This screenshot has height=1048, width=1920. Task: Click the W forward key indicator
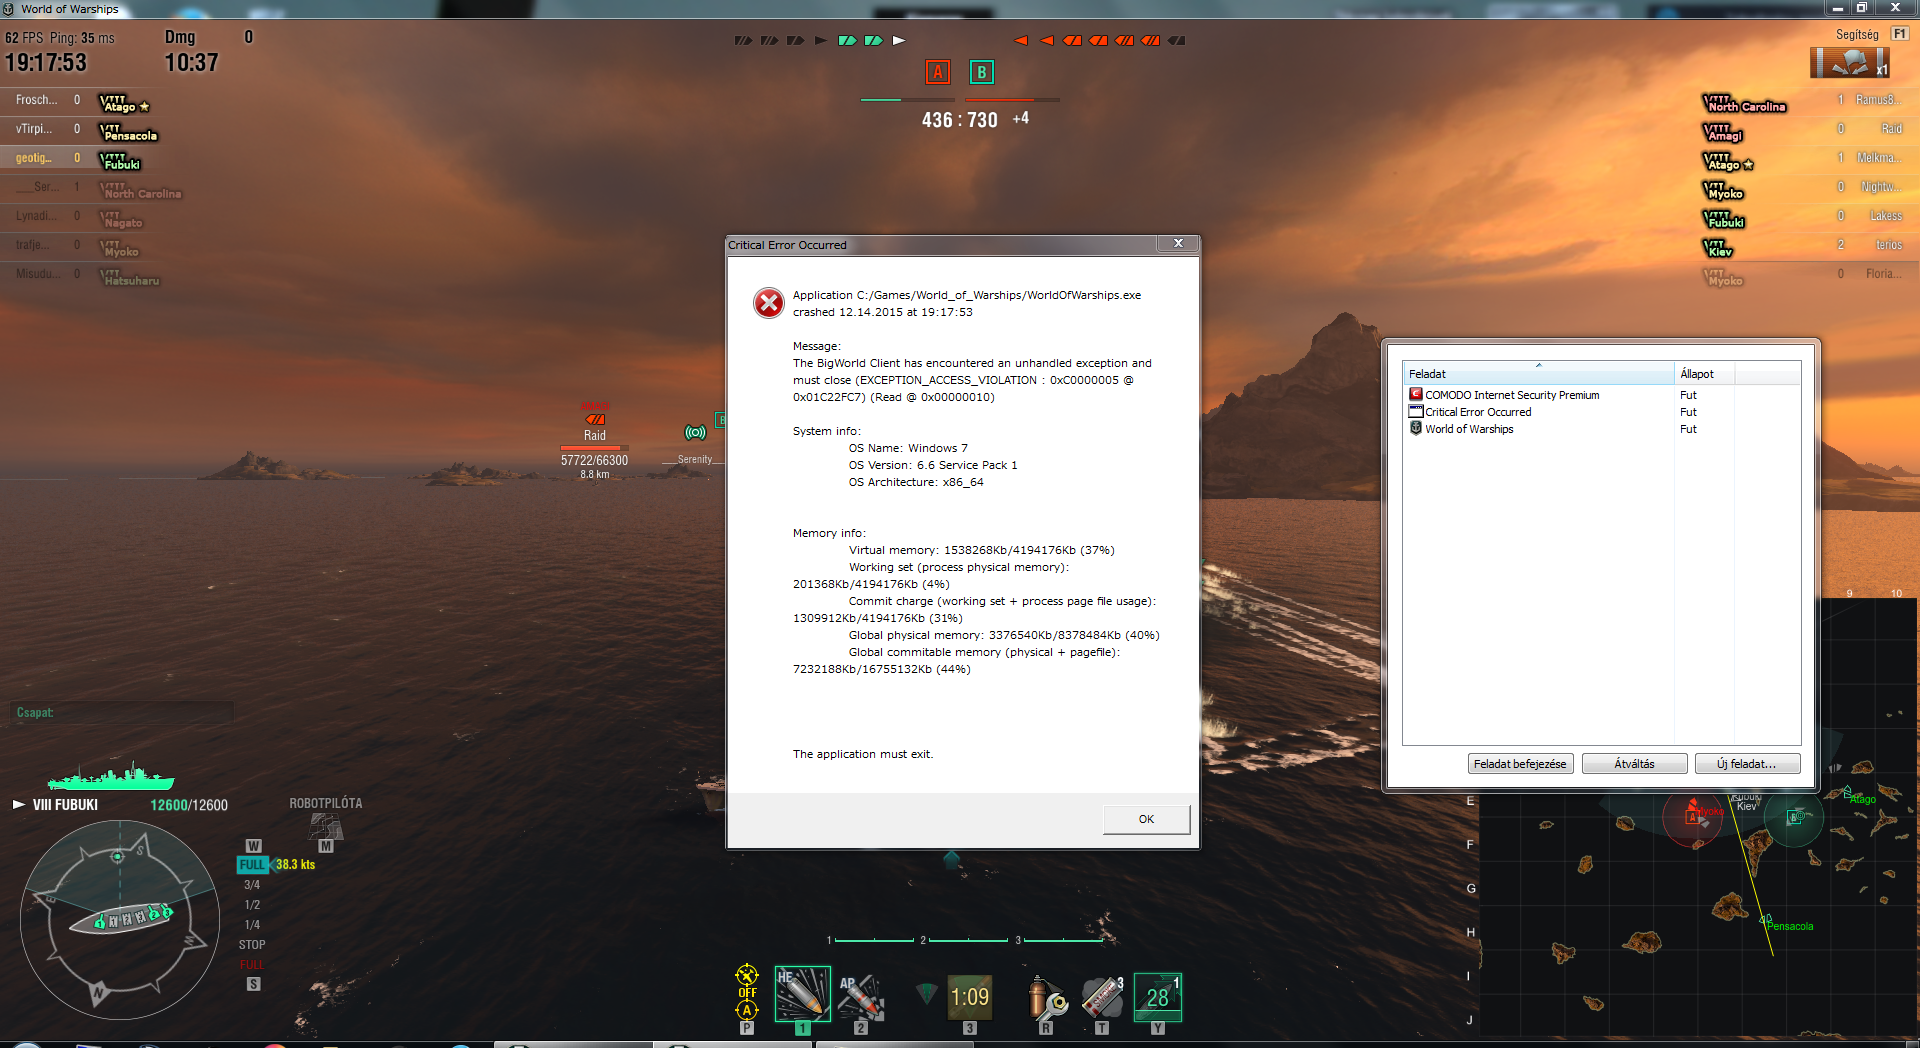(x=253, y=846)
